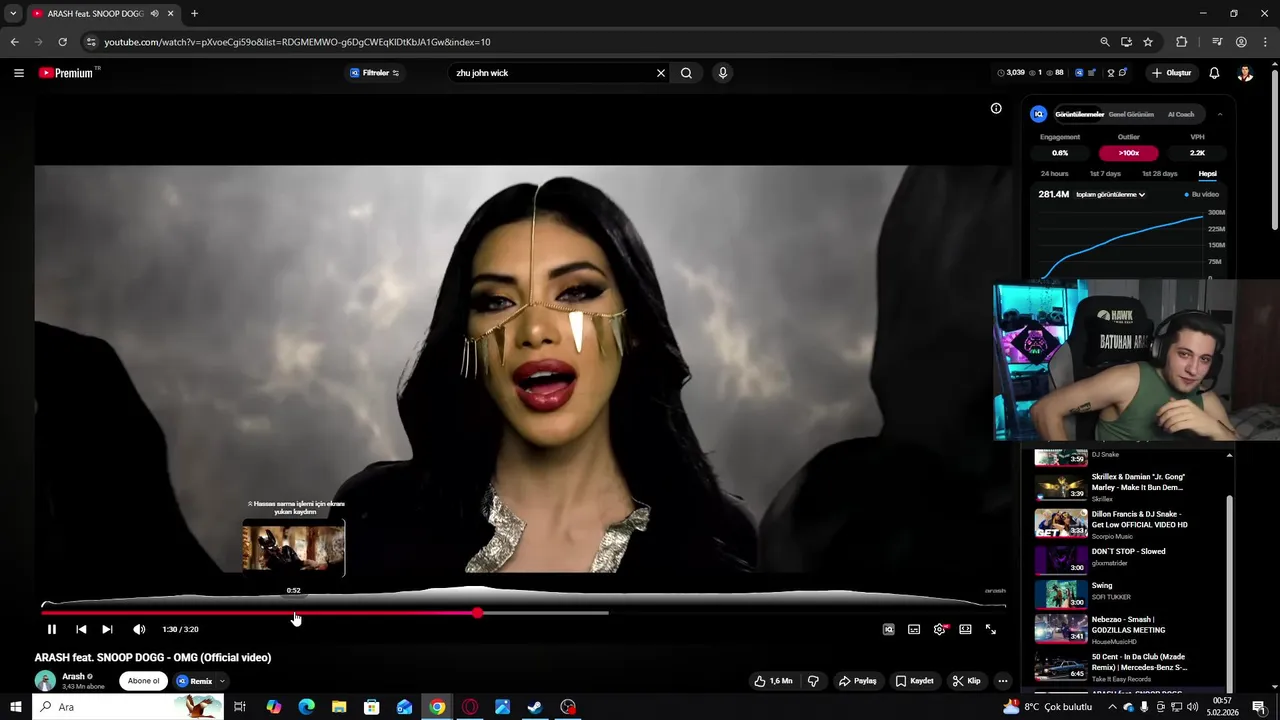Viewport: 1280px width, 720px height.
Task: Bookmark this page with the star icon
Action: [1148, 42]
